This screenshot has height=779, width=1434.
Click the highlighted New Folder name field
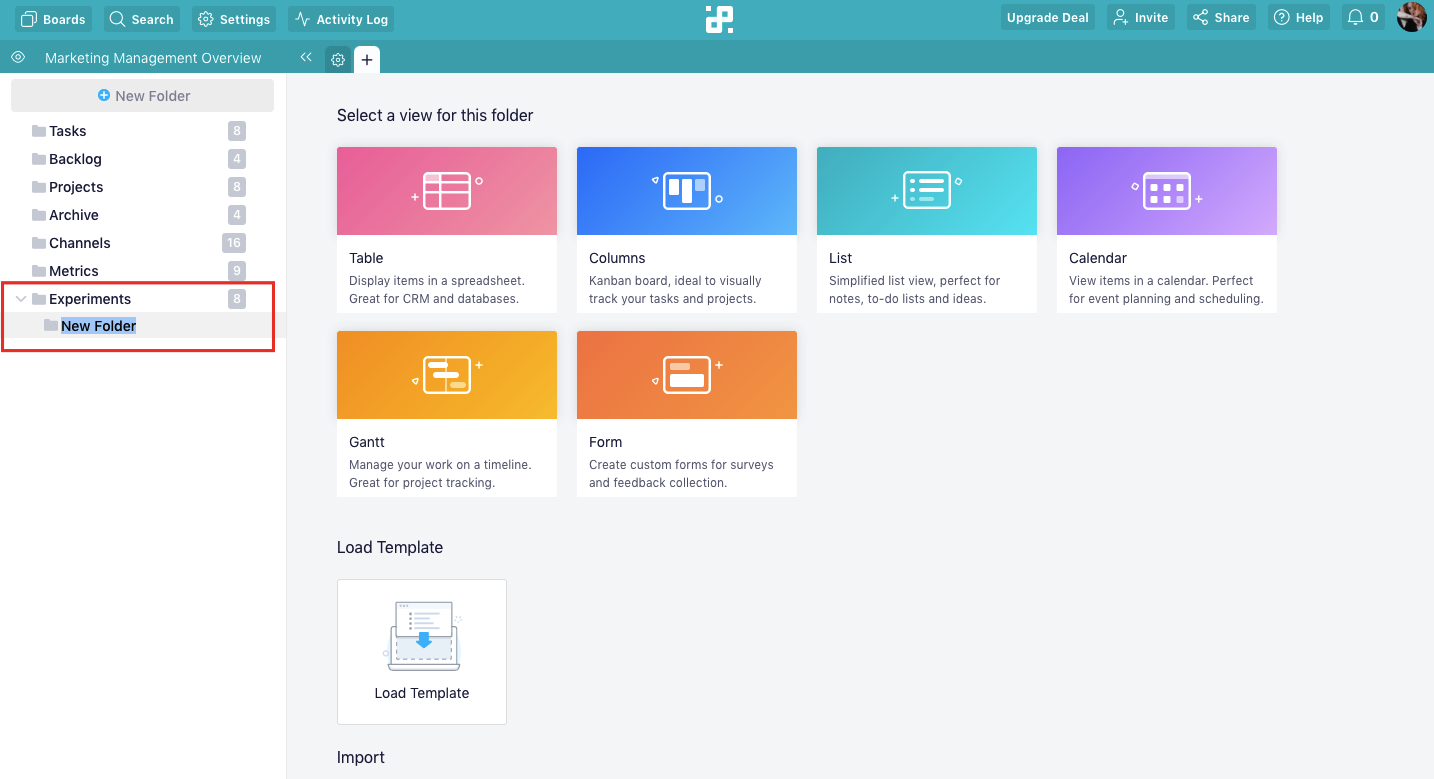tap(98, 326)
